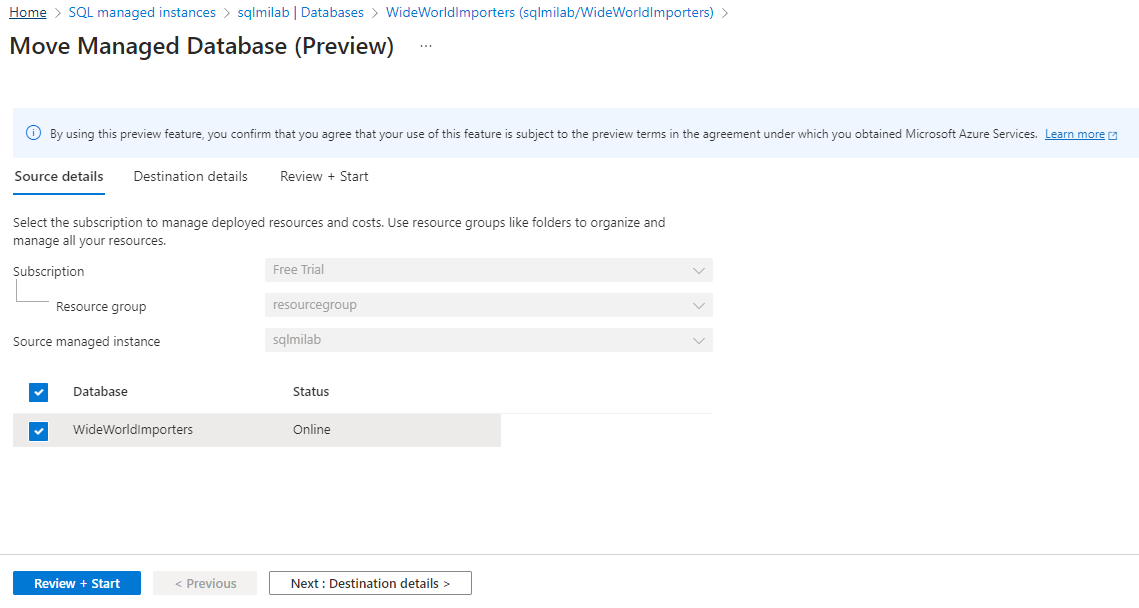The height and width of the screenshot is (608, 1139).
Task: Select the WideWorldImporters database name
Action: (133, 429)
